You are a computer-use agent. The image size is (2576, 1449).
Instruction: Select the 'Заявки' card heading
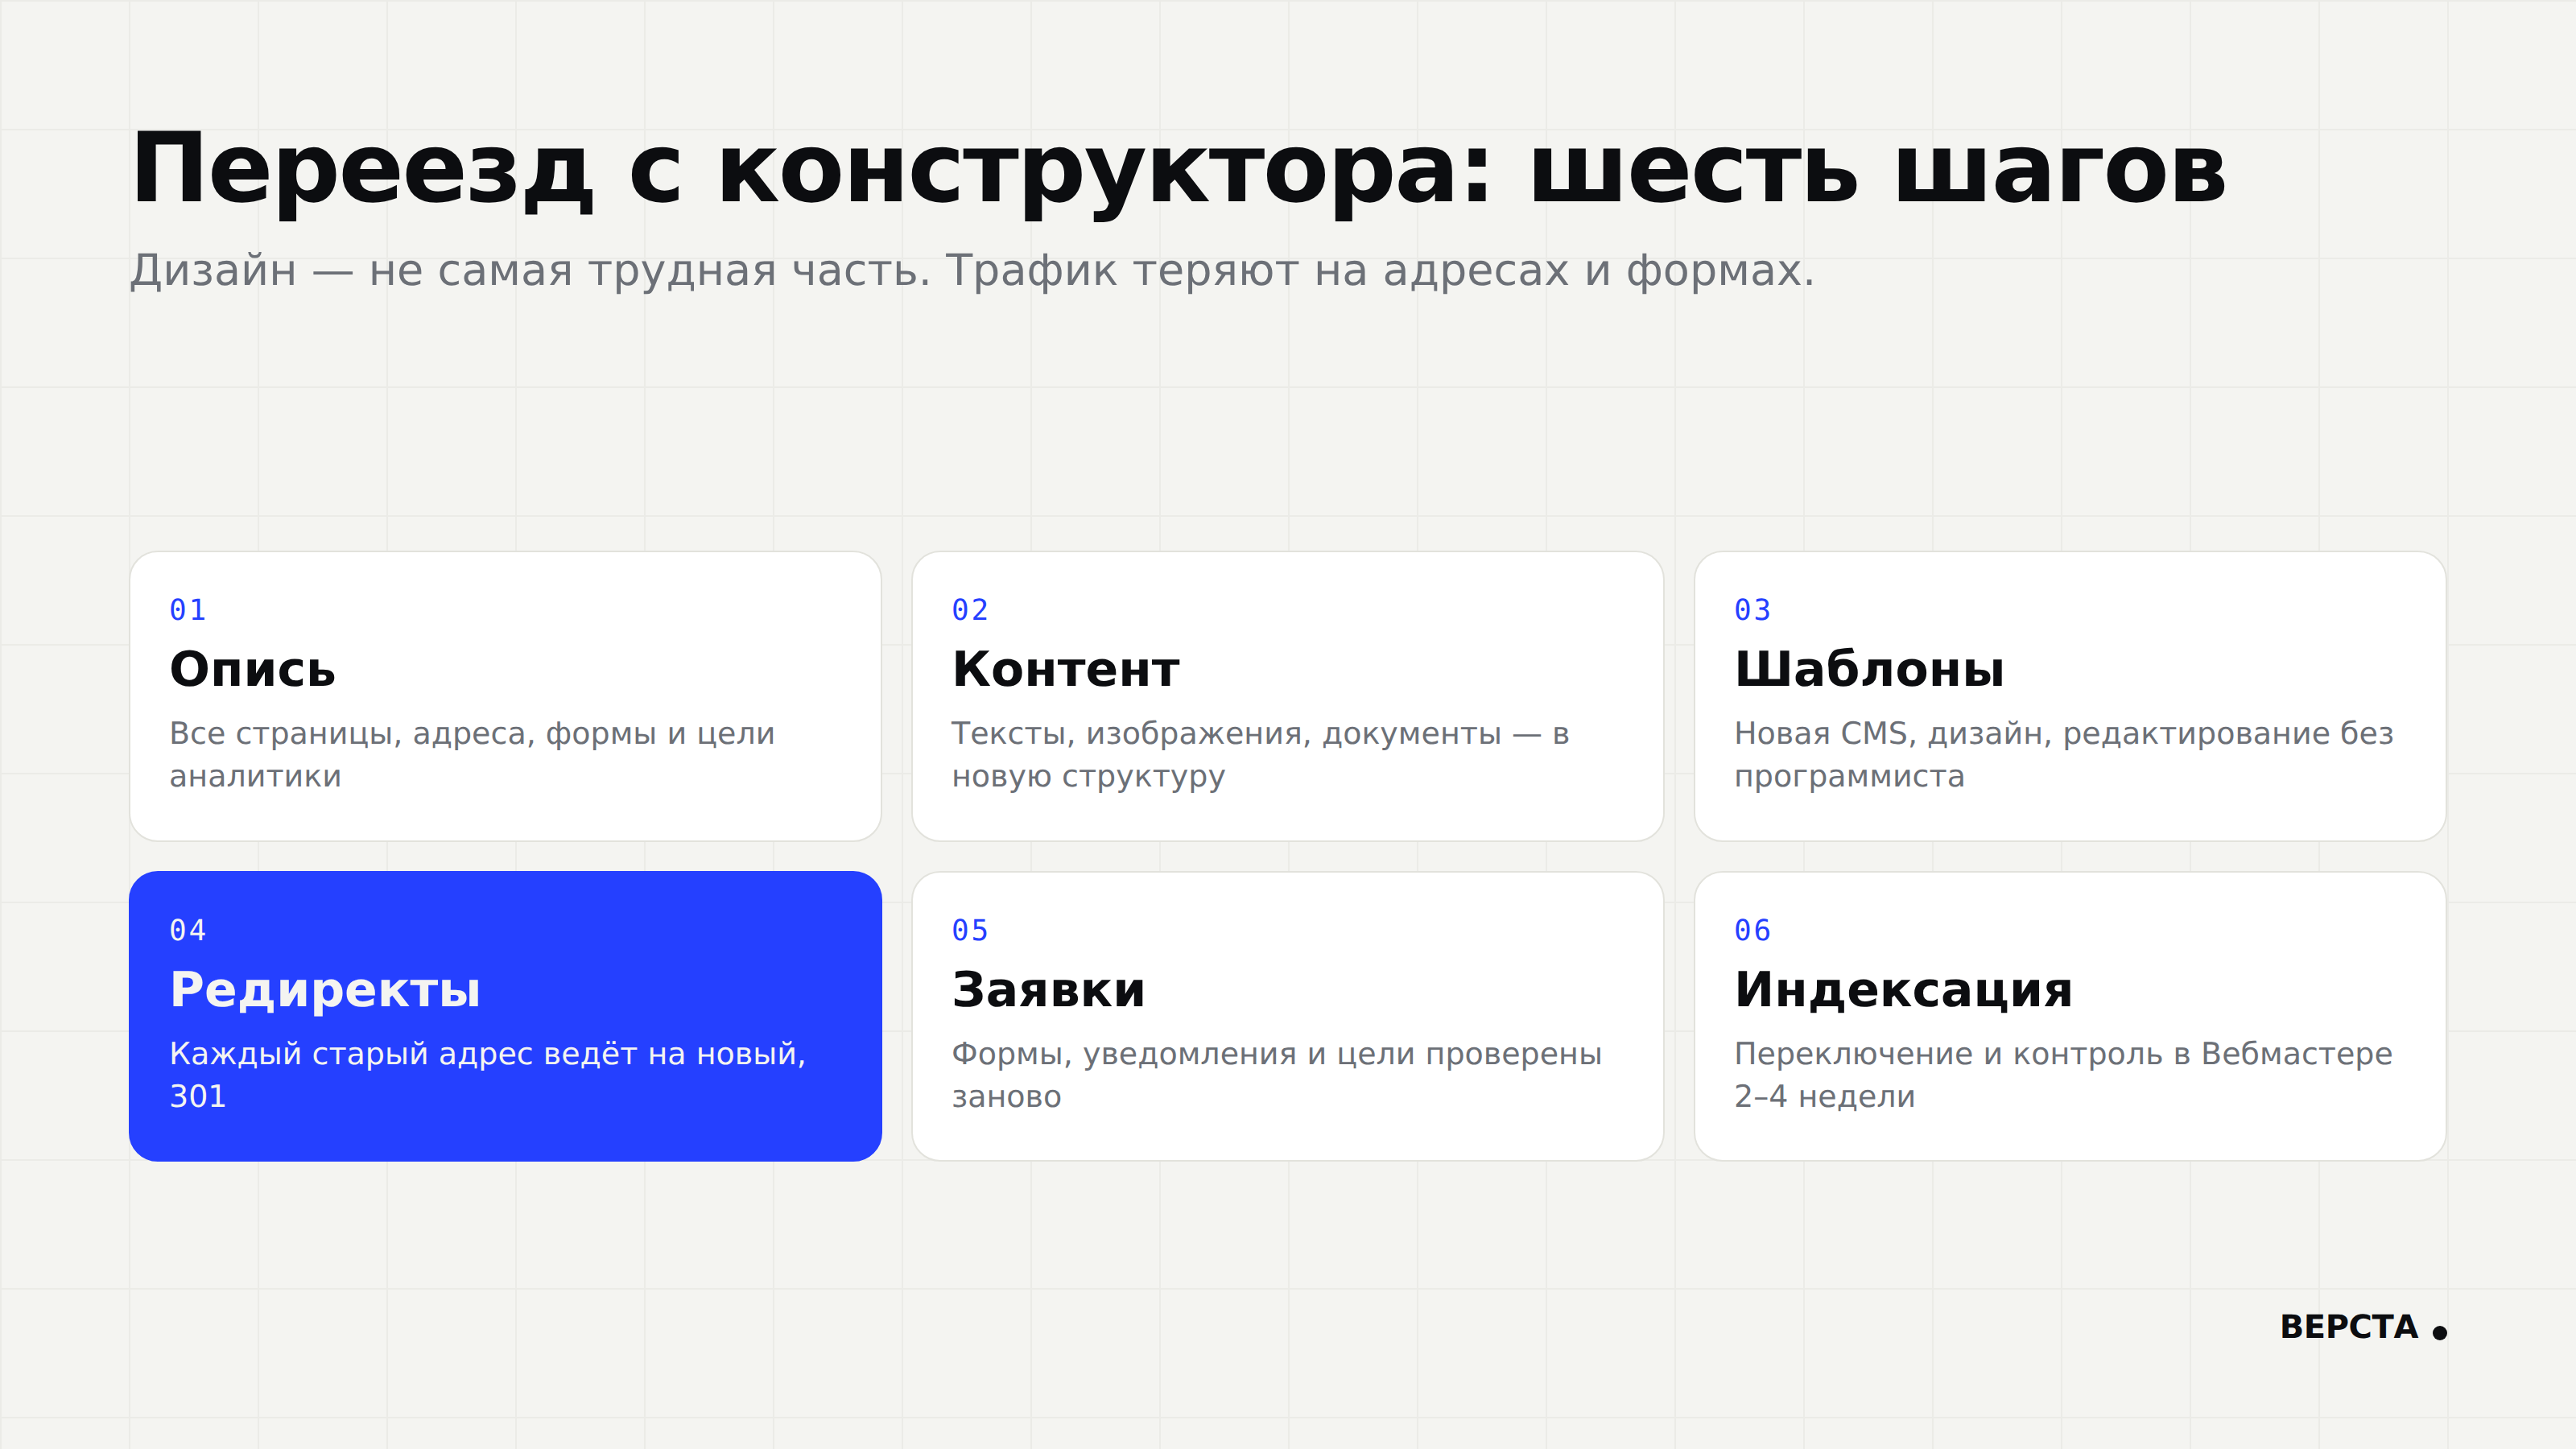click(x=1048, y=989)
